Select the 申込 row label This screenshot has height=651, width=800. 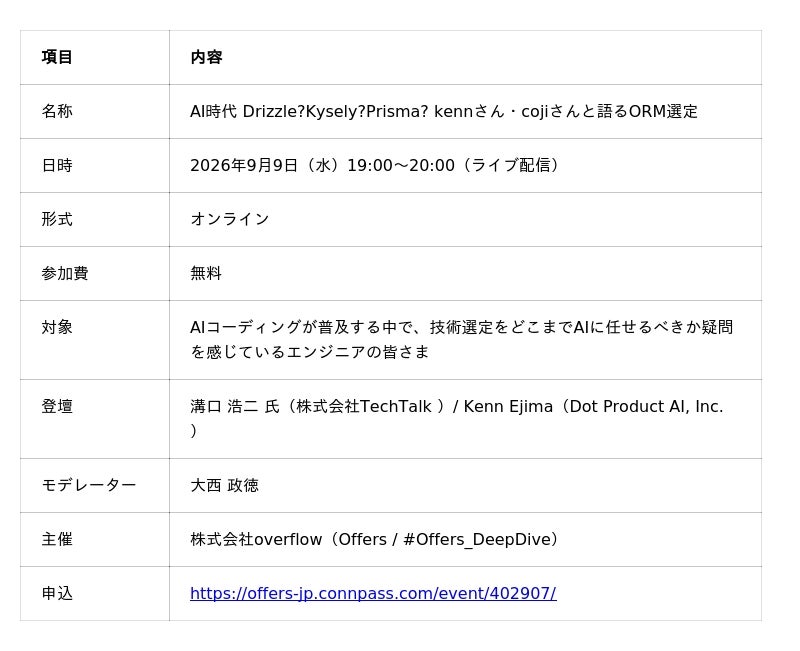click(x=57, y=593)
